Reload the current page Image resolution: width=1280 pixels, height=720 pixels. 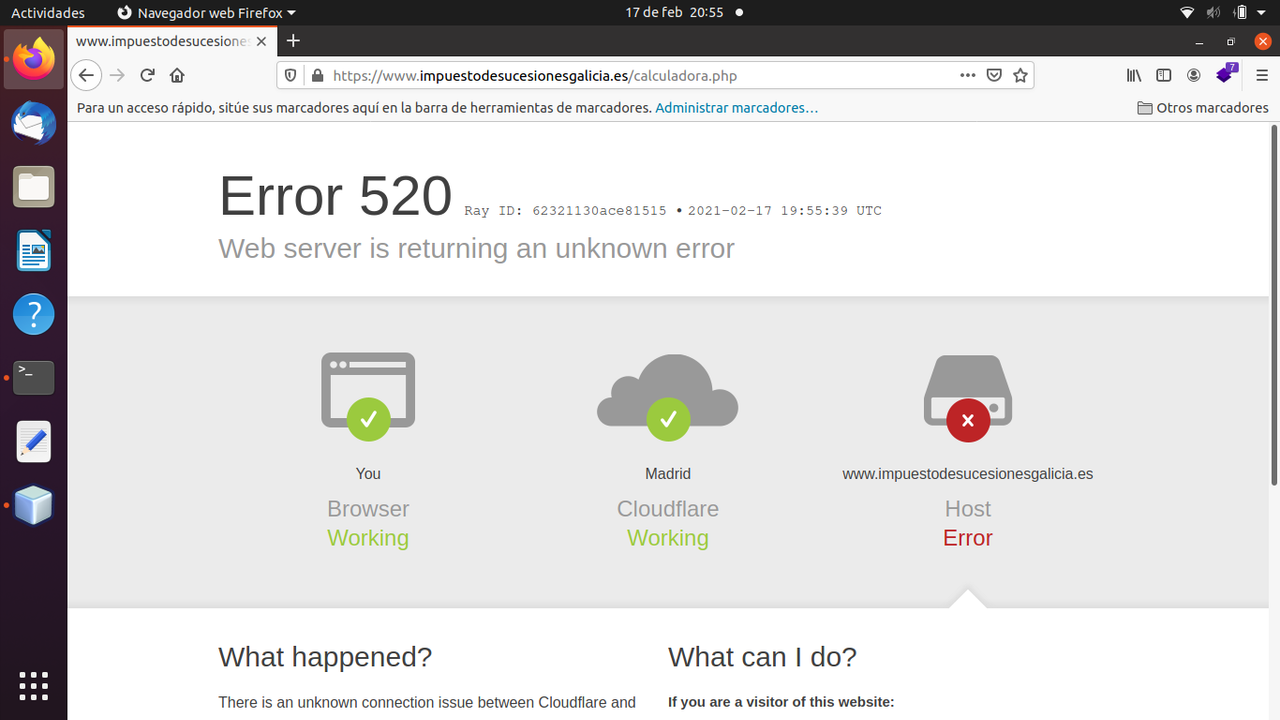pos(147,75)
